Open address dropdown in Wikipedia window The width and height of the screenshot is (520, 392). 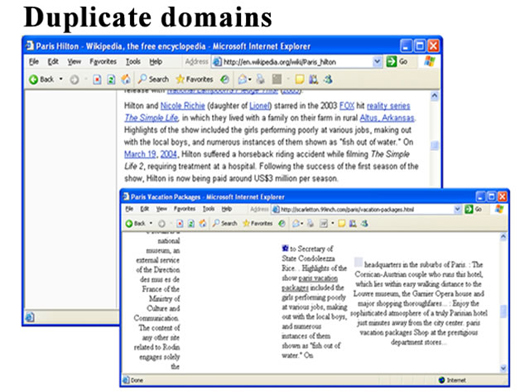[377, 62]
